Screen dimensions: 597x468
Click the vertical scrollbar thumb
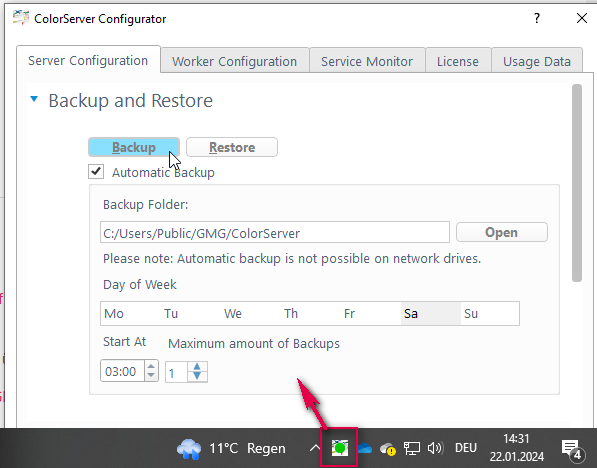click(x=577, y=183)
